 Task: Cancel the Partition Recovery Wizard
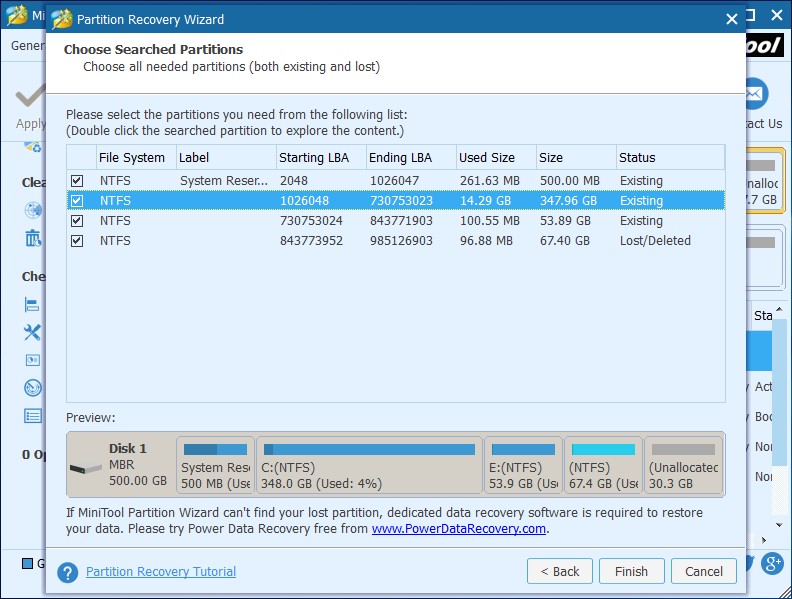(x=704, y=571)
